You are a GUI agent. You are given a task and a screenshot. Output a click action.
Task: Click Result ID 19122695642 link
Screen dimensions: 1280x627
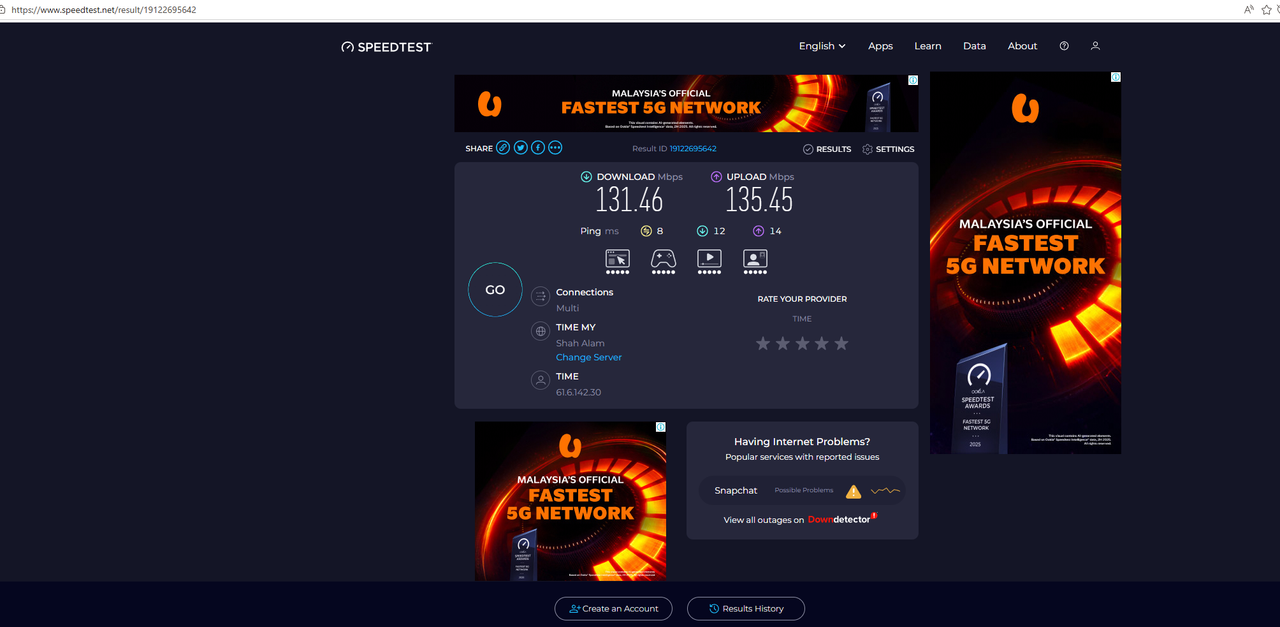pyautogui.click(x=693, y=149)
